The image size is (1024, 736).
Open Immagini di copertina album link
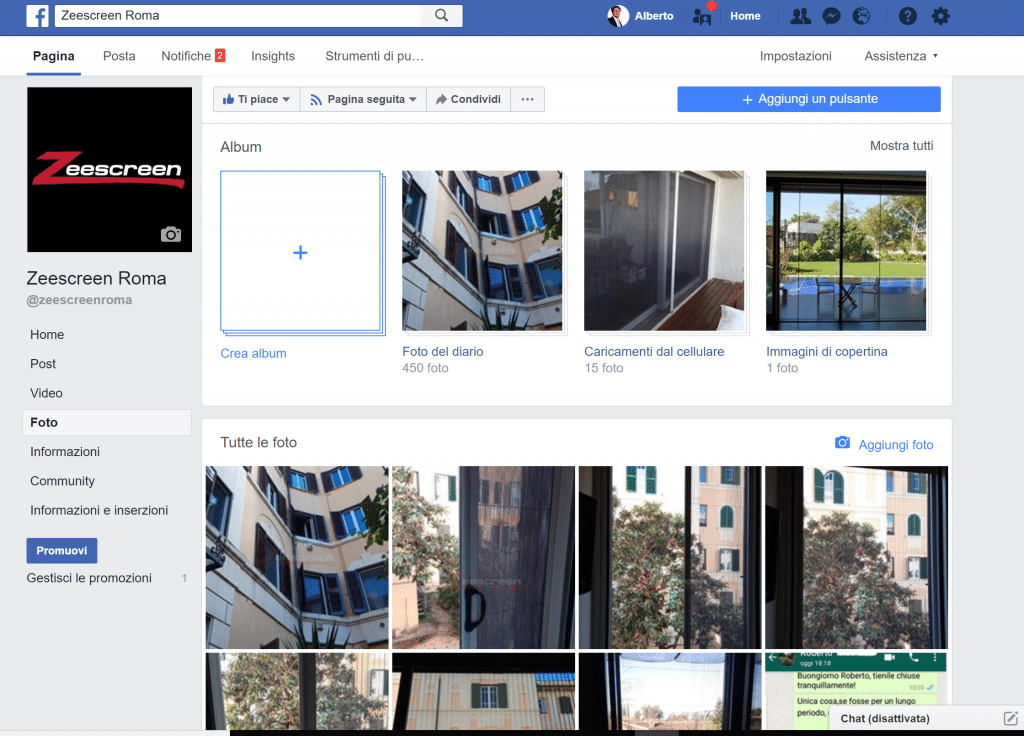(827, 351)
